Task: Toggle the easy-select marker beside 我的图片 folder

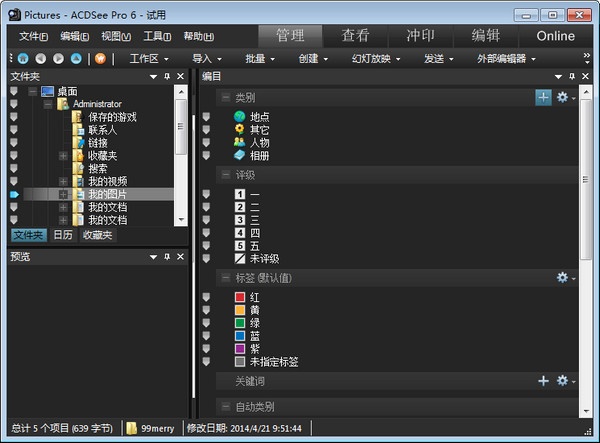Action: [x=14, y=194]
